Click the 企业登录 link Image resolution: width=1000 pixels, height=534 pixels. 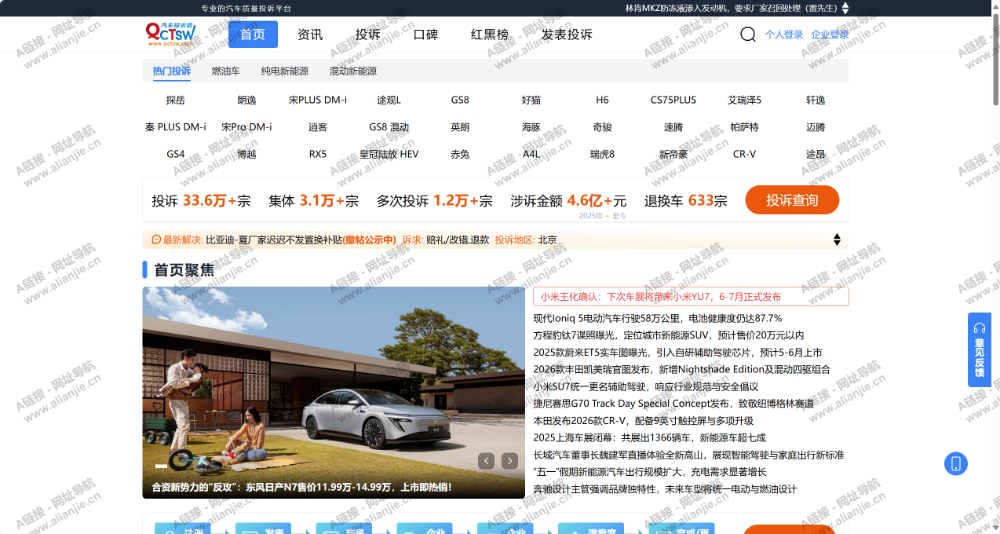830,34
